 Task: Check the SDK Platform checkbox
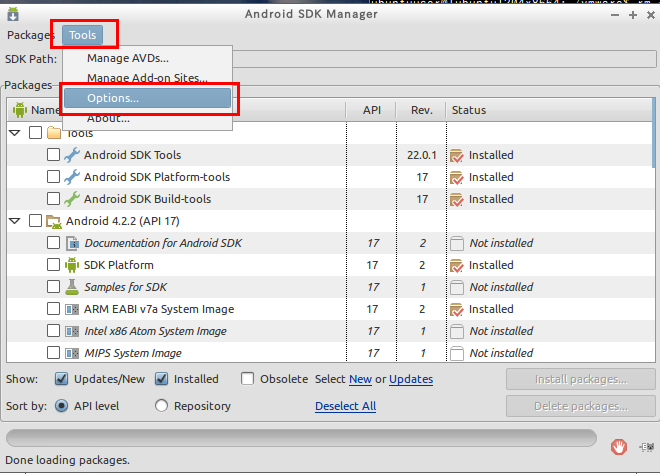pyautogui.click(x=53, y=264)
